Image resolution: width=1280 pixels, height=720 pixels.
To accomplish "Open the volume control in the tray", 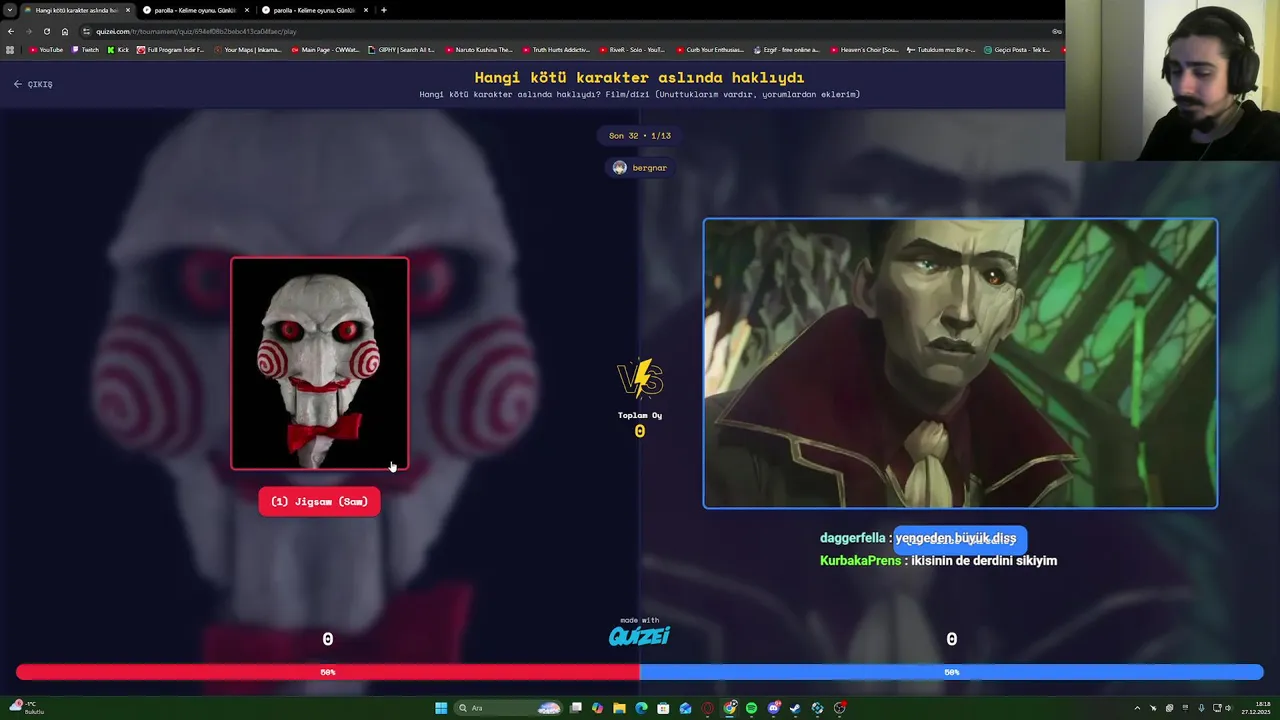I will pyautogui.click(x=1228, y=708).
